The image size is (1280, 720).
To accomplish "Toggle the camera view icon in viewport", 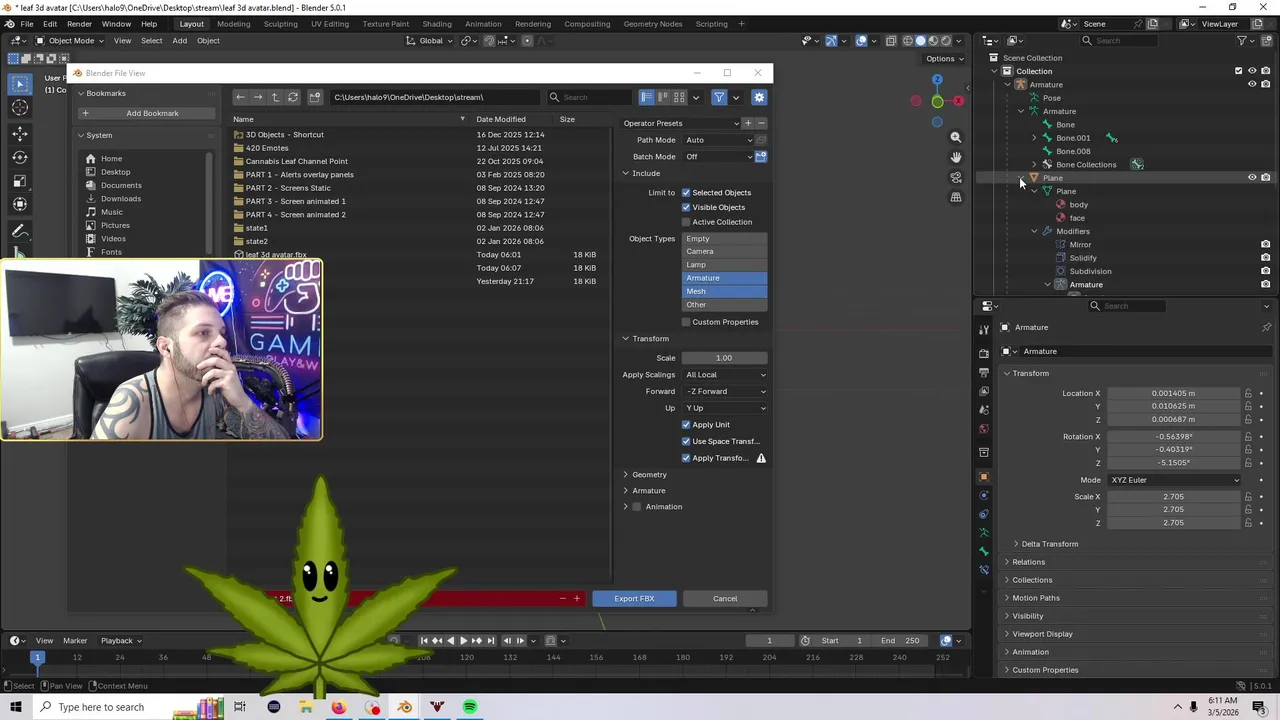I will click(956, 178).
